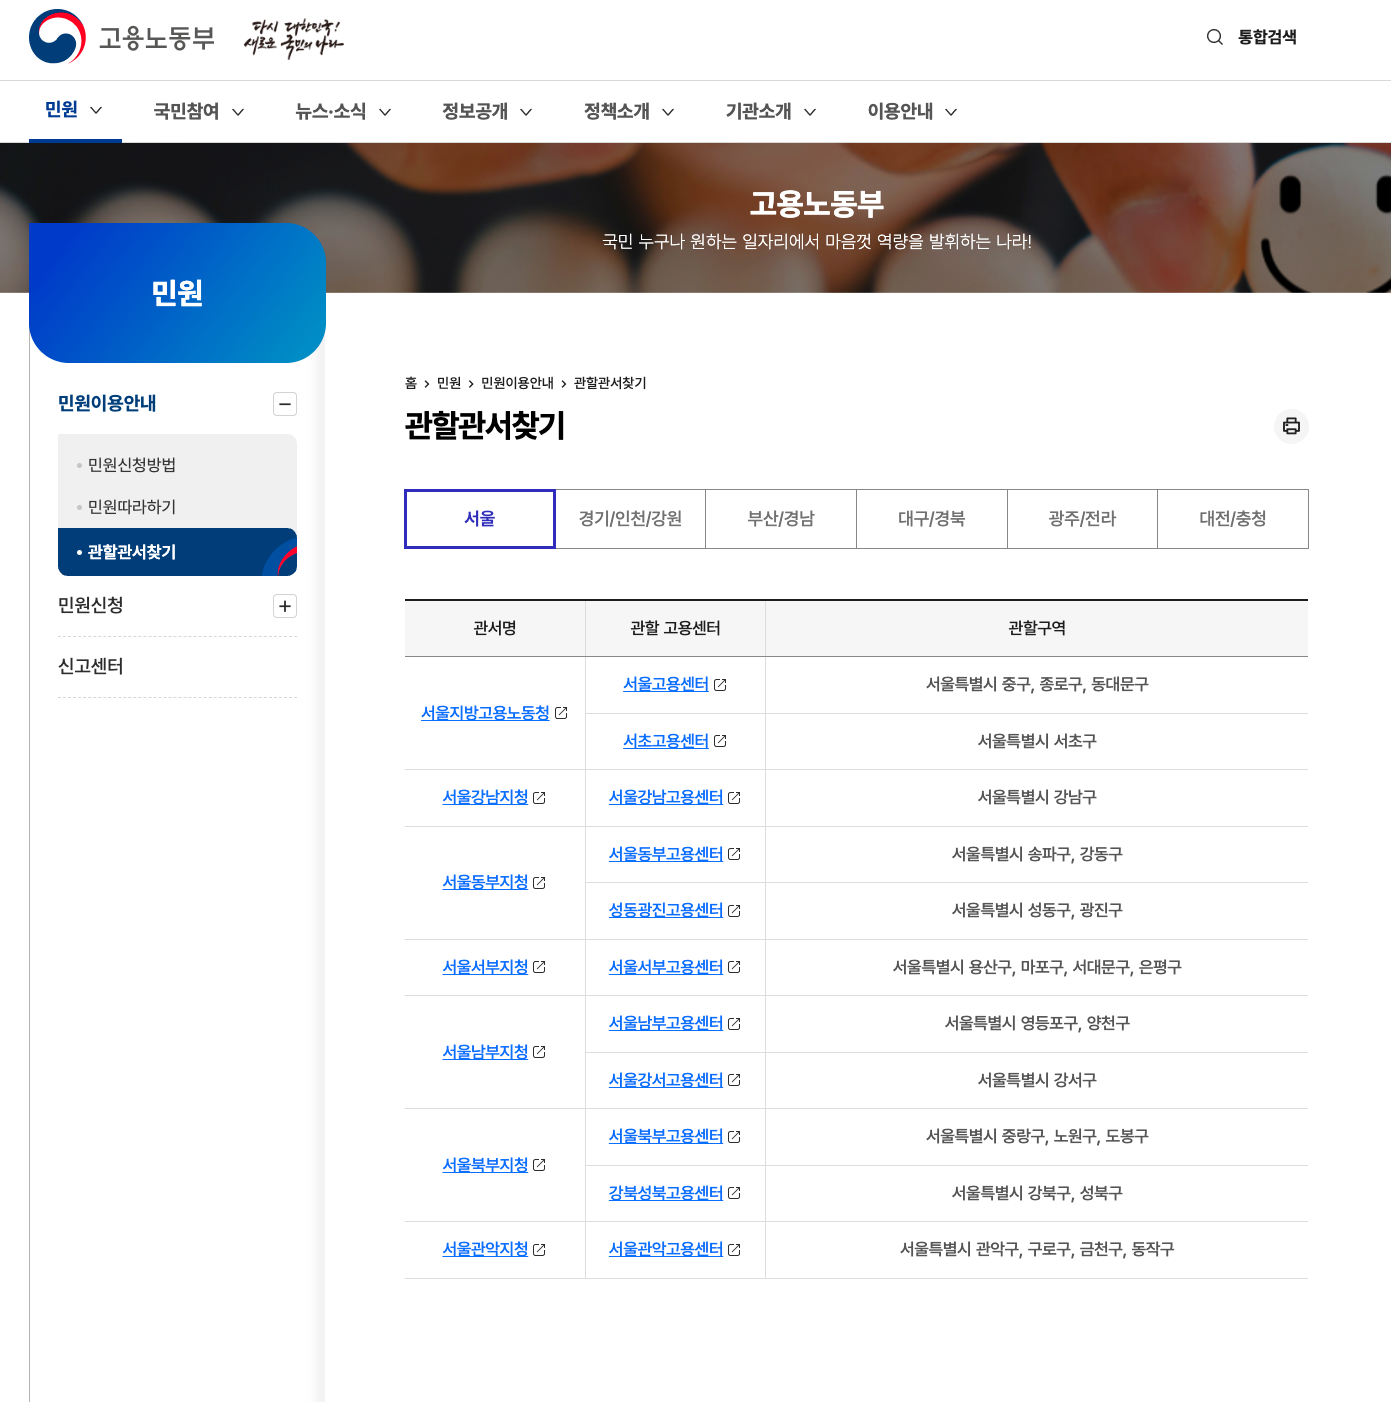Click the Ministry of Employment and Labor logo
Image resolution: width=1391 pixels, height=1402 pixels.
(x=120, y=38)
